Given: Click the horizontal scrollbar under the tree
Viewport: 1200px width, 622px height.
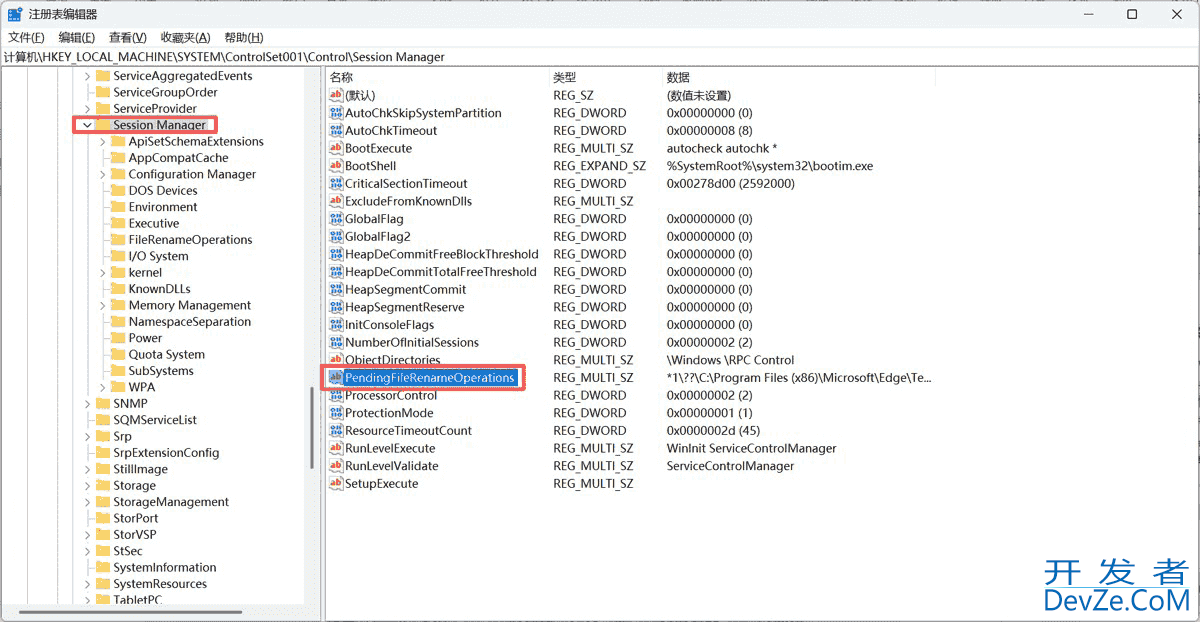Looking at the screenshot, I should [130, 612].
